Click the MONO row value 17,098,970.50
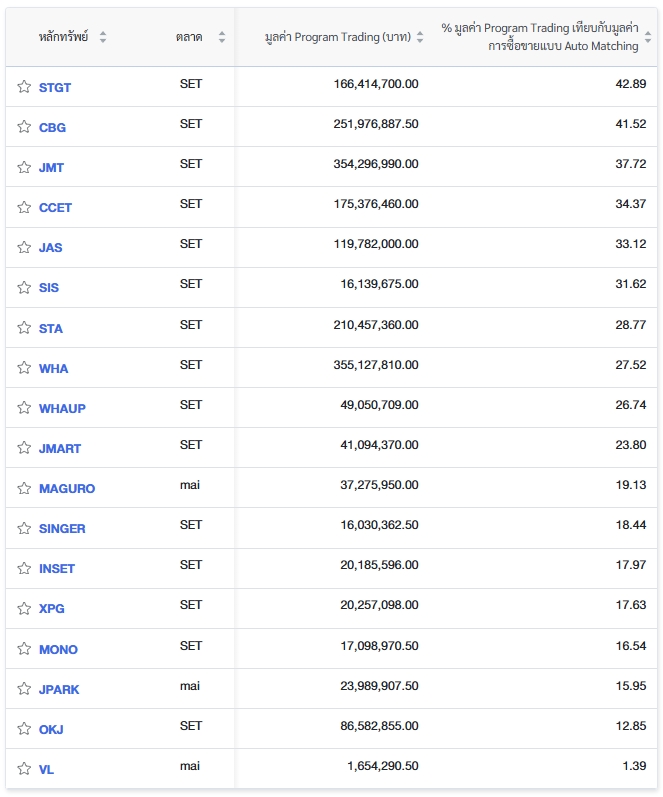 (379, 646)
